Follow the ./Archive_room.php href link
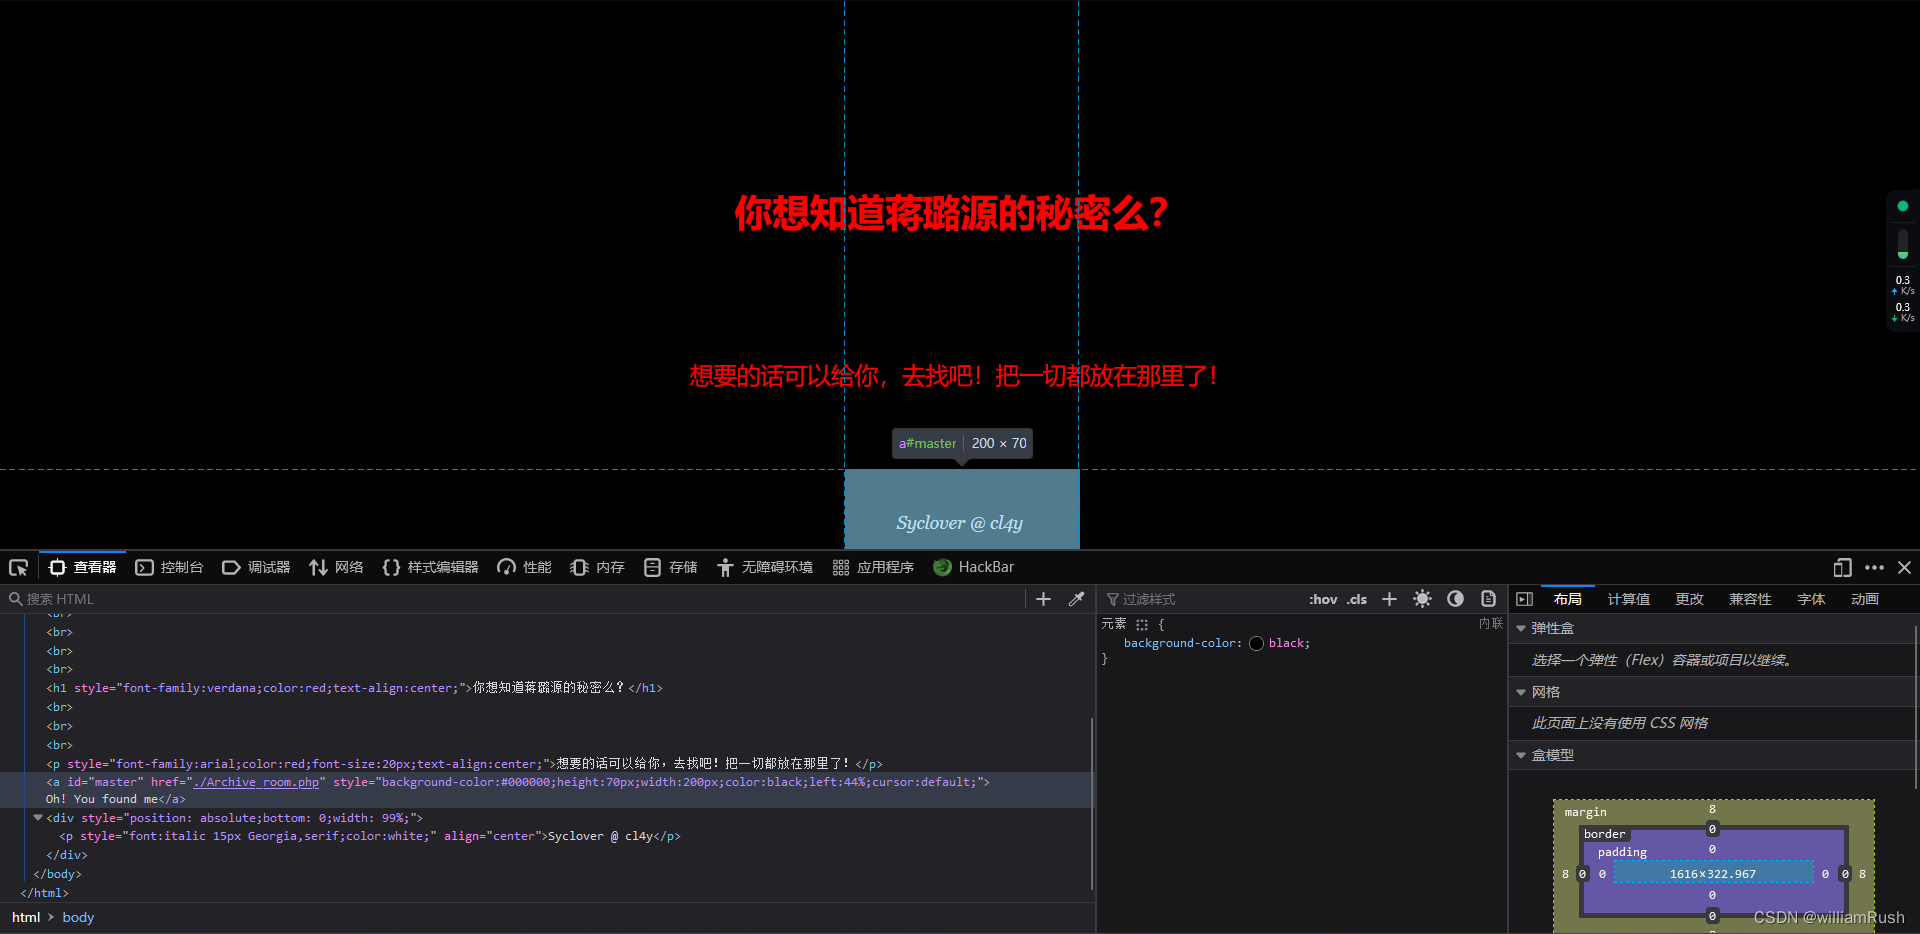Viewport: 1920px width, 934px height. [256, 782]
